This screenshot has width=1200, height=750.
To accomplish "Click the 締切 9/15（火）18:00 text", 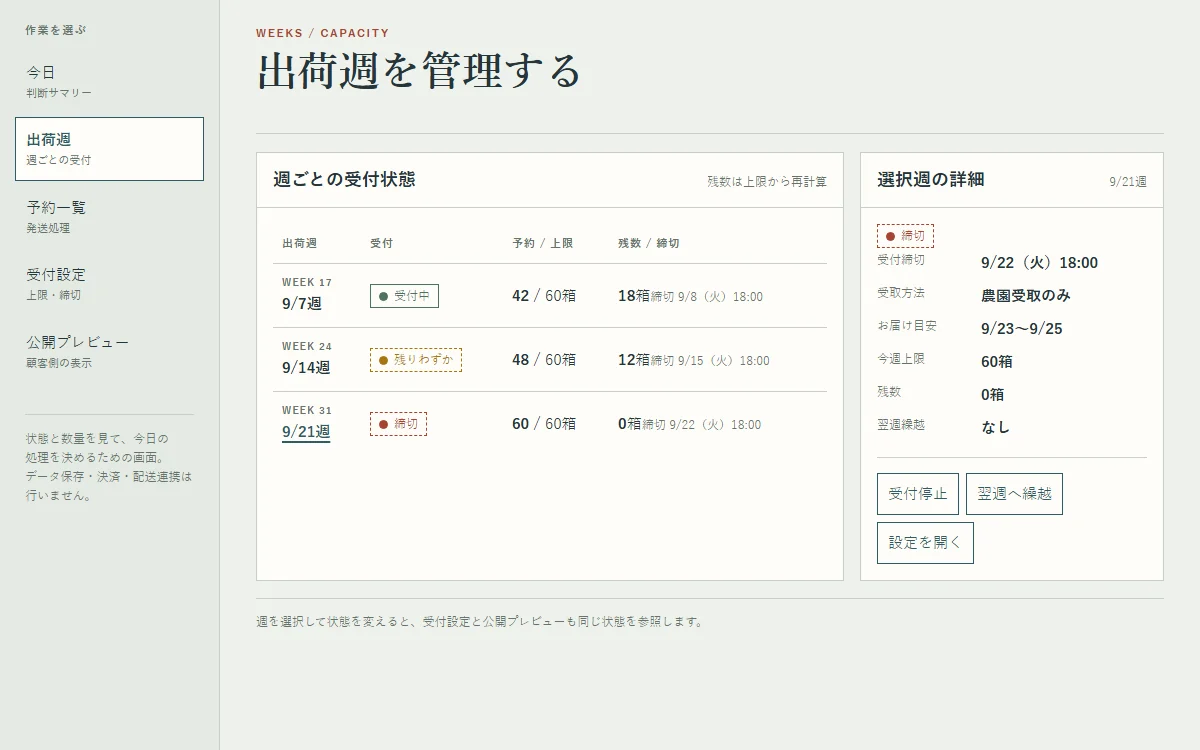I will coord(711,361).
